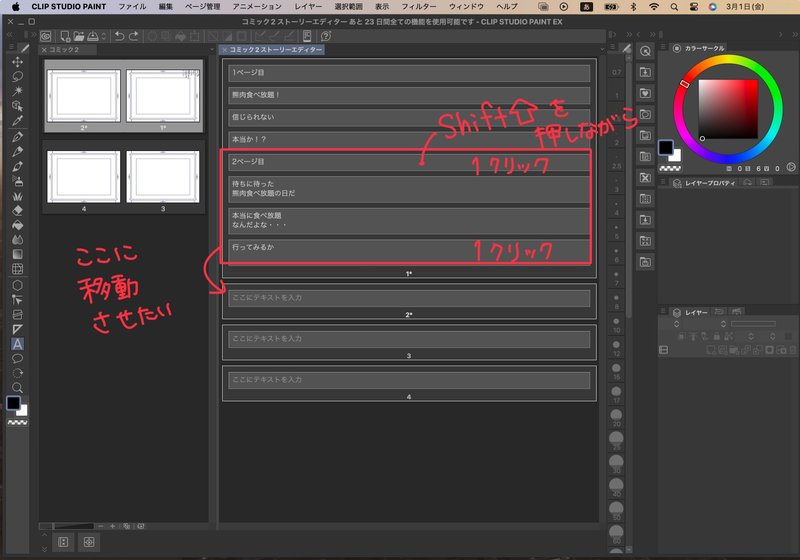Select brush size preset 10
The image size is (800, 560).
616,325
